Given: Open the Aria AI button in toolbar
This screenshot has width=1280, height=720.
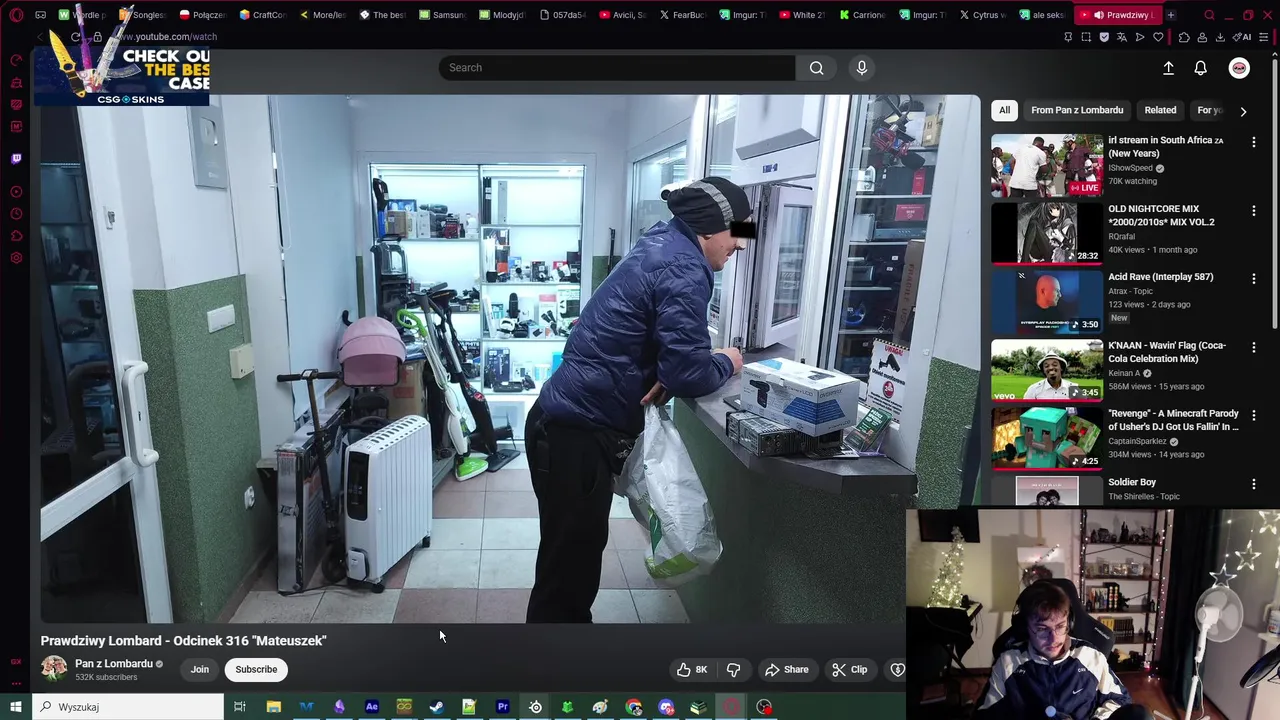Looking at the screenshot, I should [x=1241, y=37].
